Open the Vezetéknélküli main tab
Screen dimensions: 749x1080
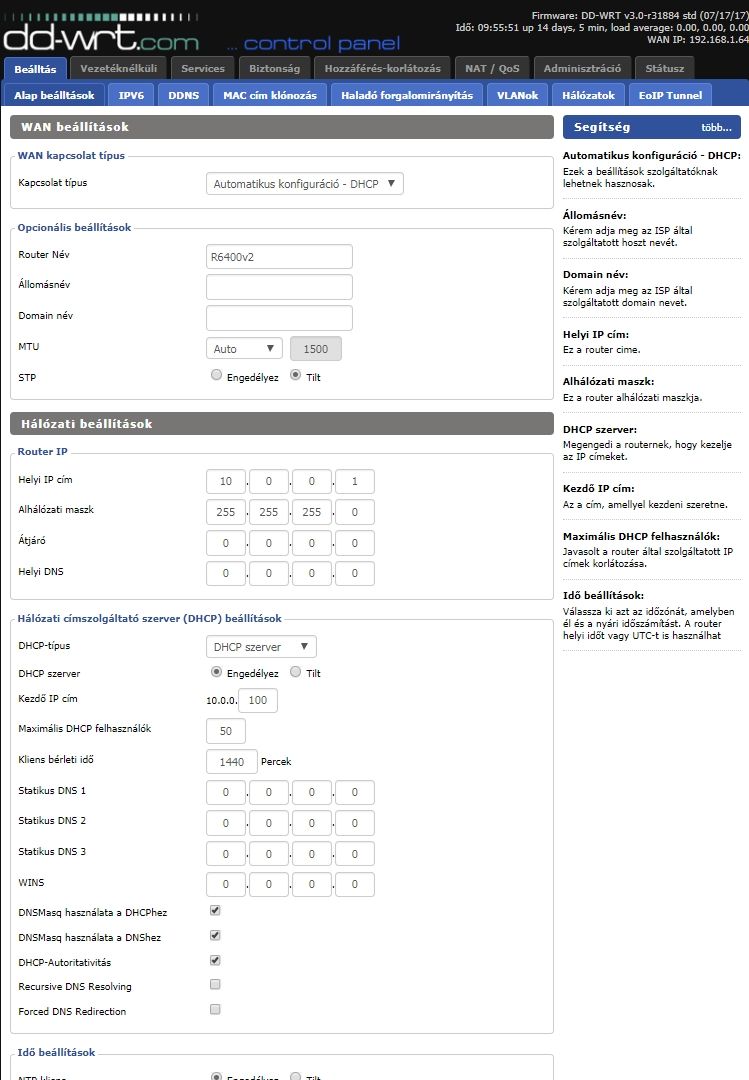[119, 68]
